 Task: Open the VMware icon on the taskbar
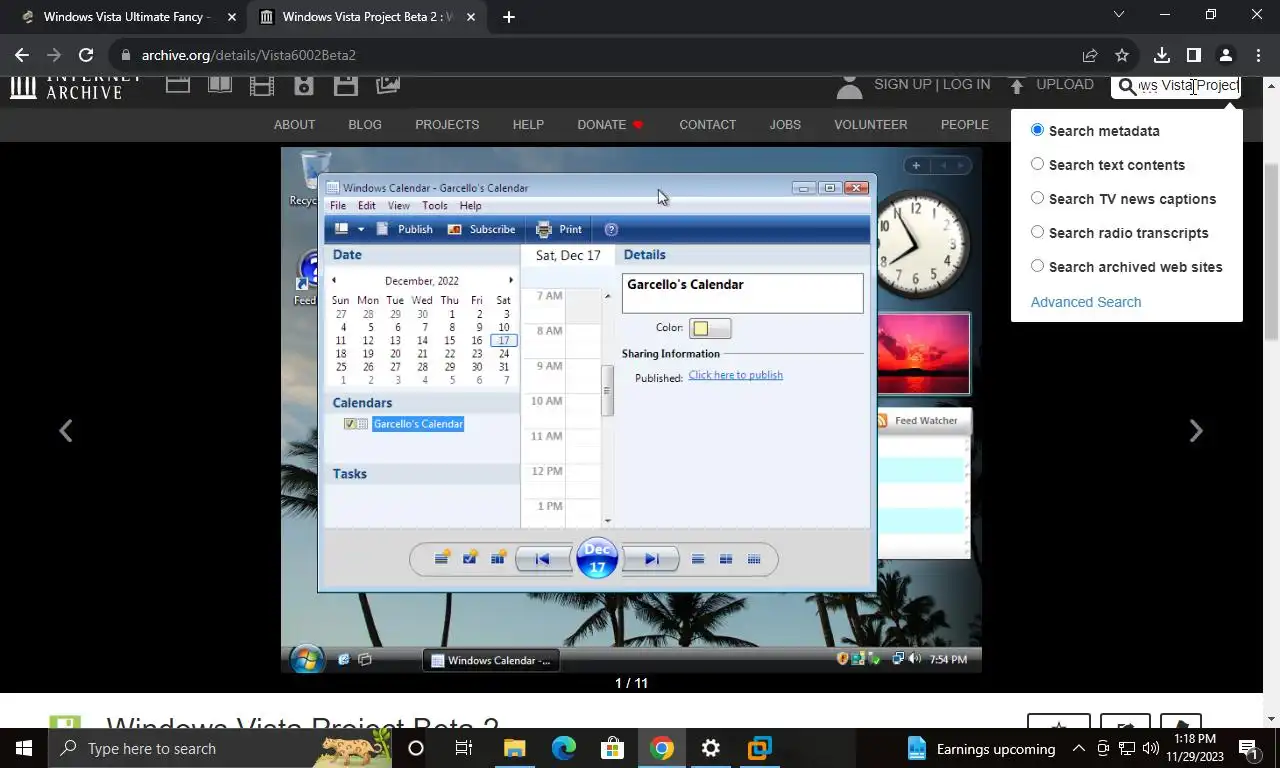click(759, 748)
